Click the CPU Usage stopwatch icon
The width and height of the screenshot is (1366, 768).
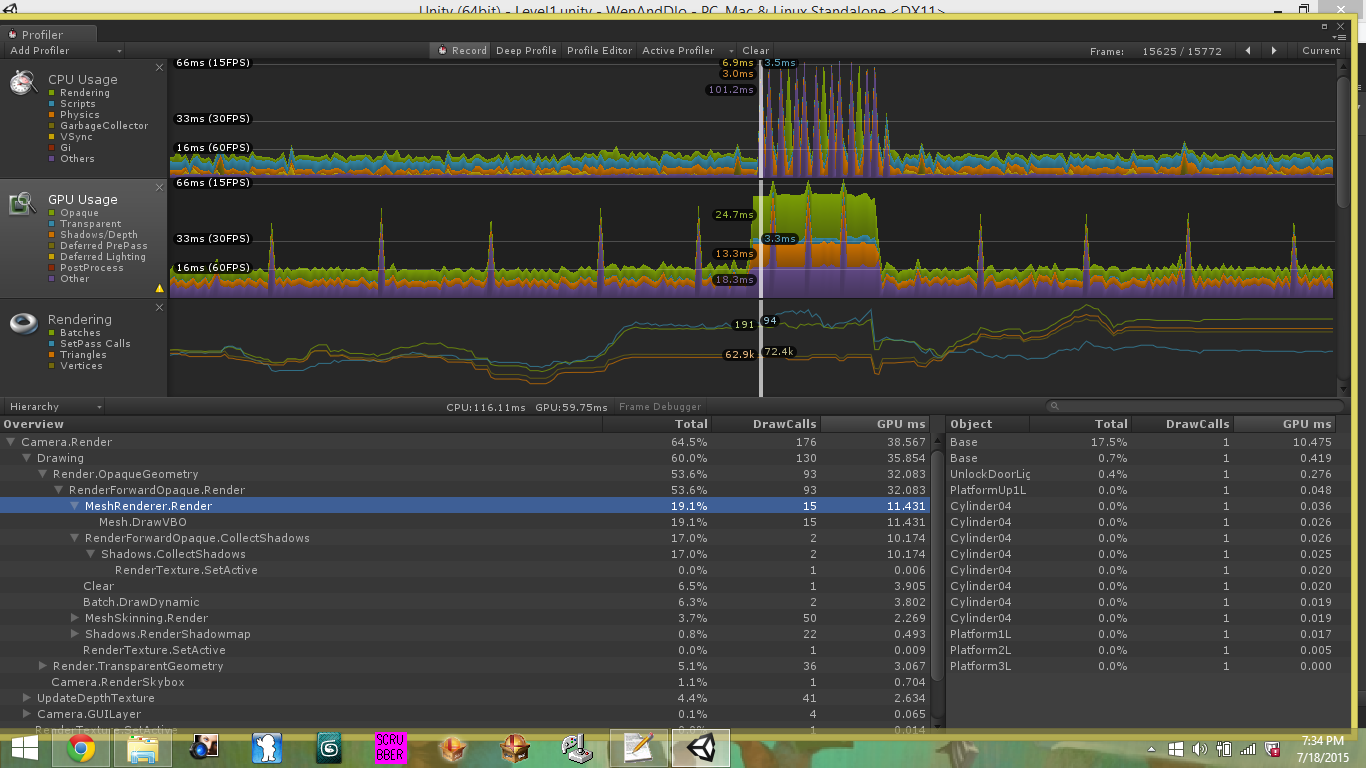click(24, 82)
